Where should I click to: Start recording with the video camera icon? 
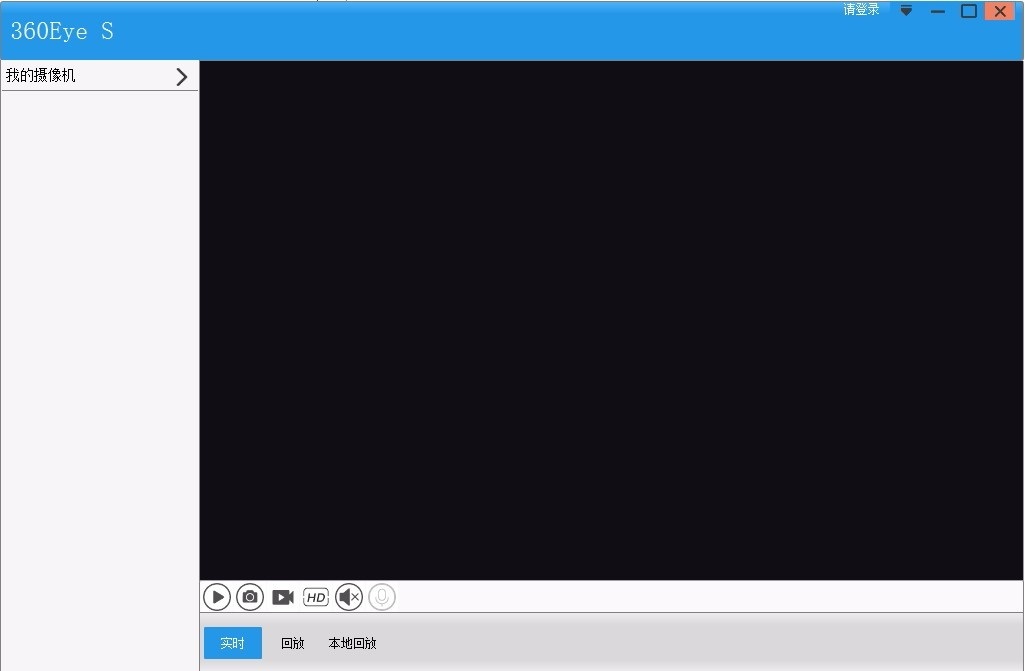[x=283, y=597]
